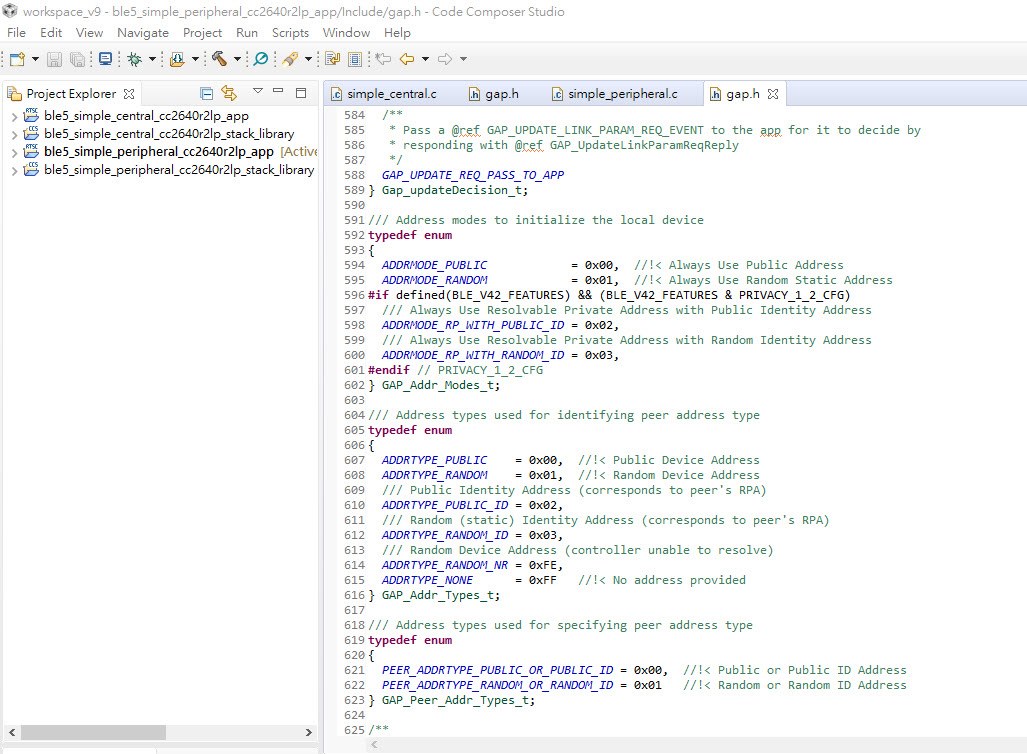Click the Search magnifier toolbar icon
1027x754 pixels.
pyautogui.click(x=260, y=59)
